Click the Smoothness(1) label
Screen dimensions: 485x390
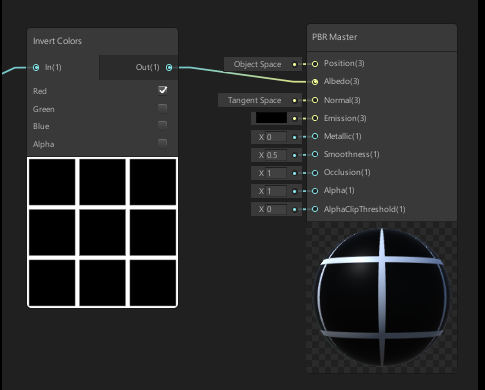pos(352,154)
